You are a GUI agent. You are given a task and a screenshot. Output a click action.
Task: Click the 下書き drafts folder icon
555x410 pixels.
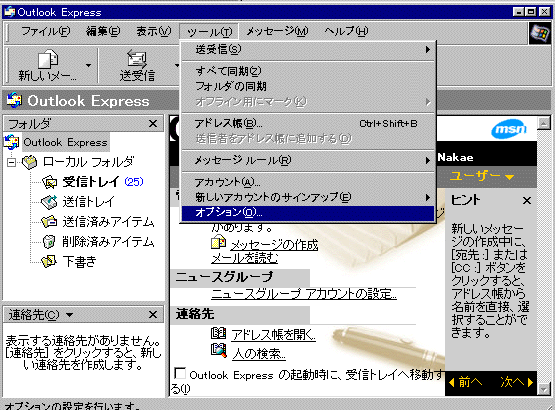(49, 262)
